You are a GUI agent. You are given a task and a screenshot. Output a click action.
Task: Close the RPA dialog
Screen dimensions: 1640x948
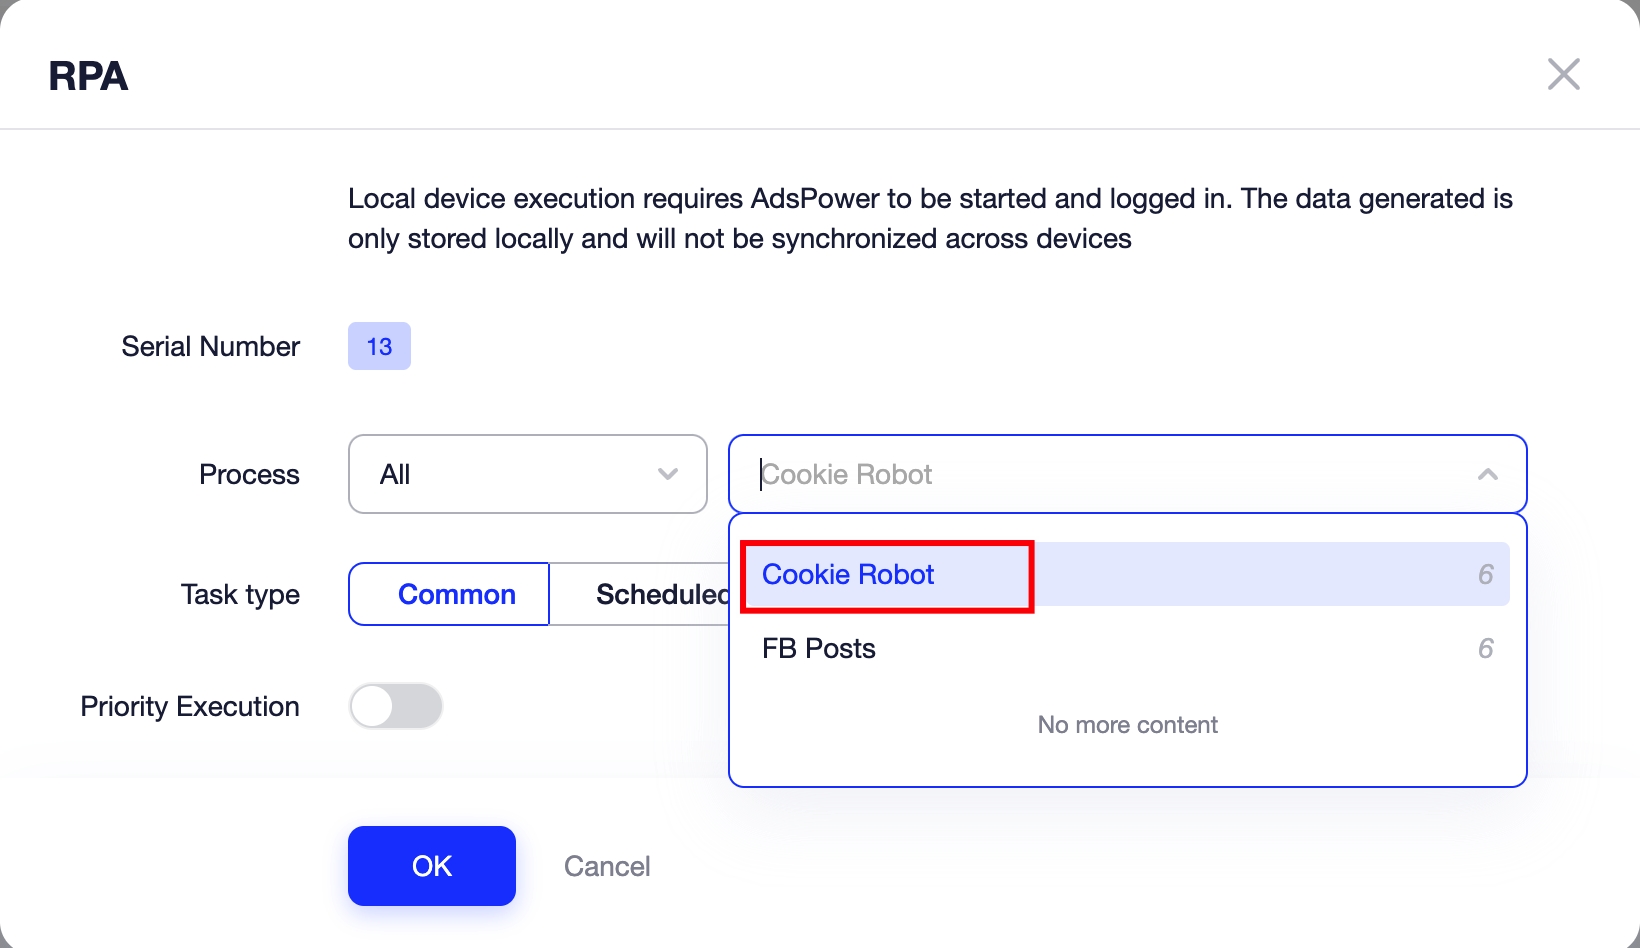point(1564,74)
